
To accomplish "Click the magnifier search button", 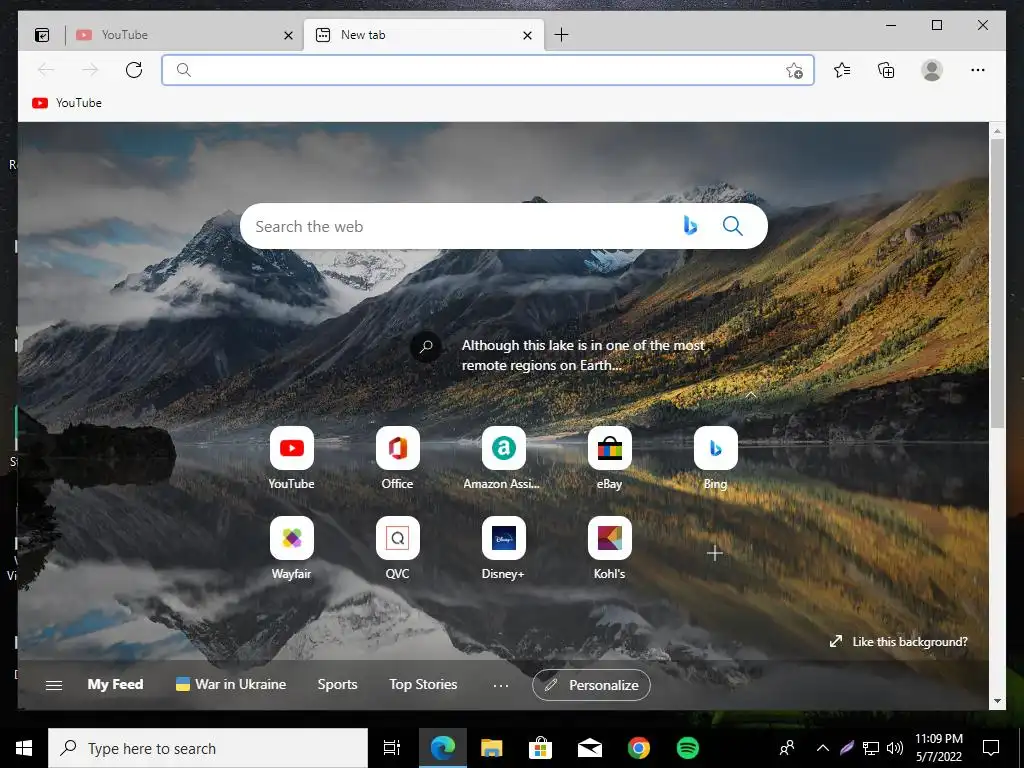I will click(733, 226).
